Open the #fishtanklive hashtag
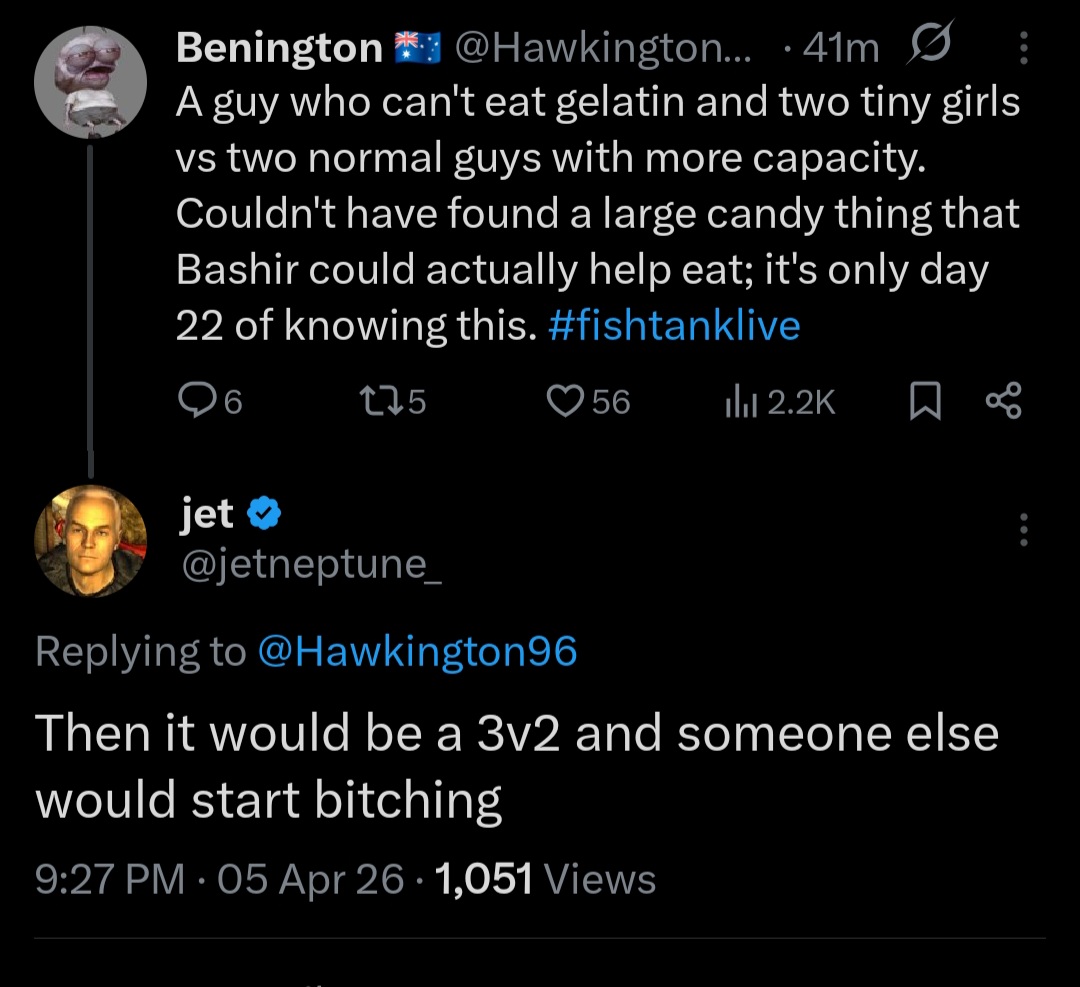The width and height of the screenshot is (1080, 987). (x=674, y=326)
